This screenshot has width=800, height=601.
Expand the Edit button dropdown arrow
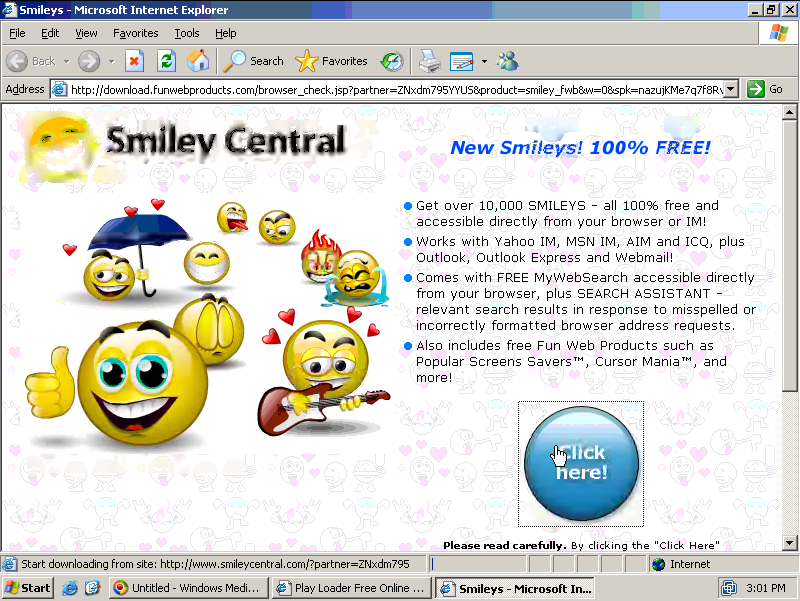484,62
